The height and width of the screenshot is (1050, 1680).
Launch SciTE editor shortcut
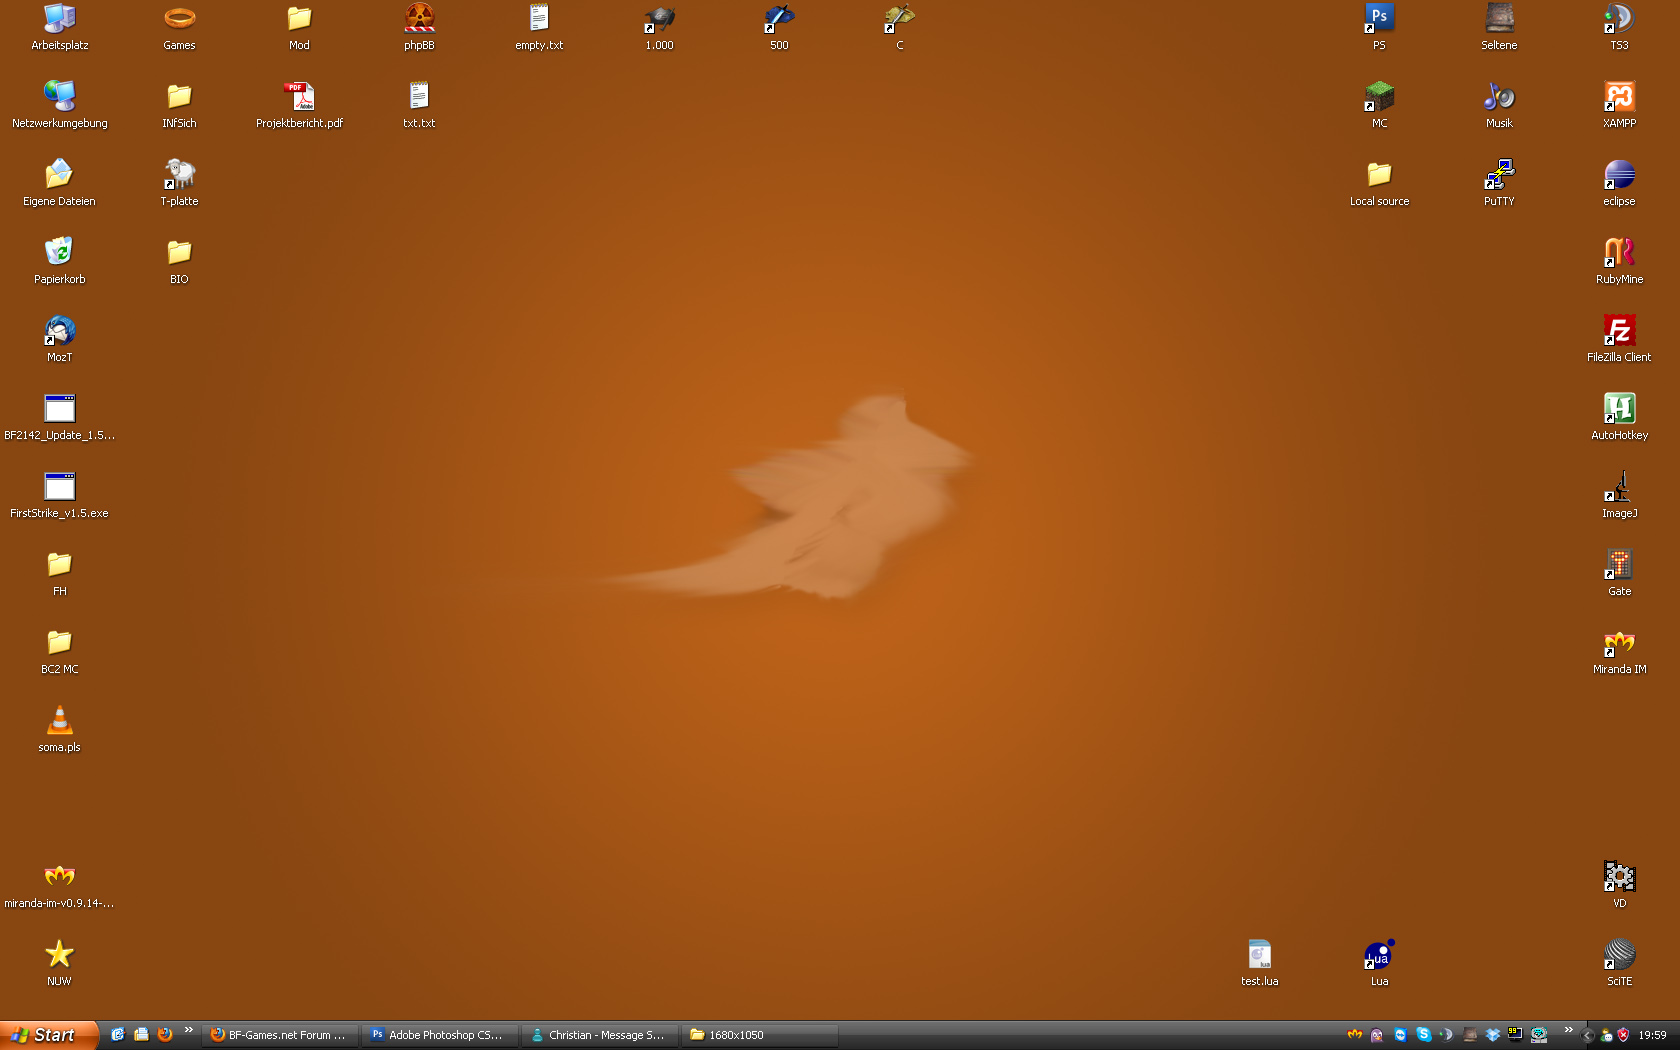tap(1620, 962)
